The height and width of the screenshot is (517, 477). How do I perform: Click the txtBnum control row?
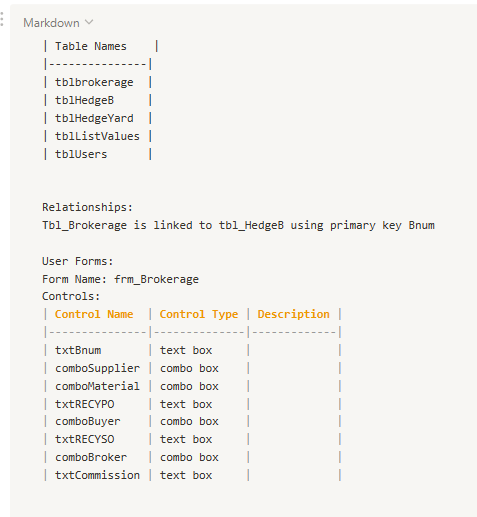[193, 350]
